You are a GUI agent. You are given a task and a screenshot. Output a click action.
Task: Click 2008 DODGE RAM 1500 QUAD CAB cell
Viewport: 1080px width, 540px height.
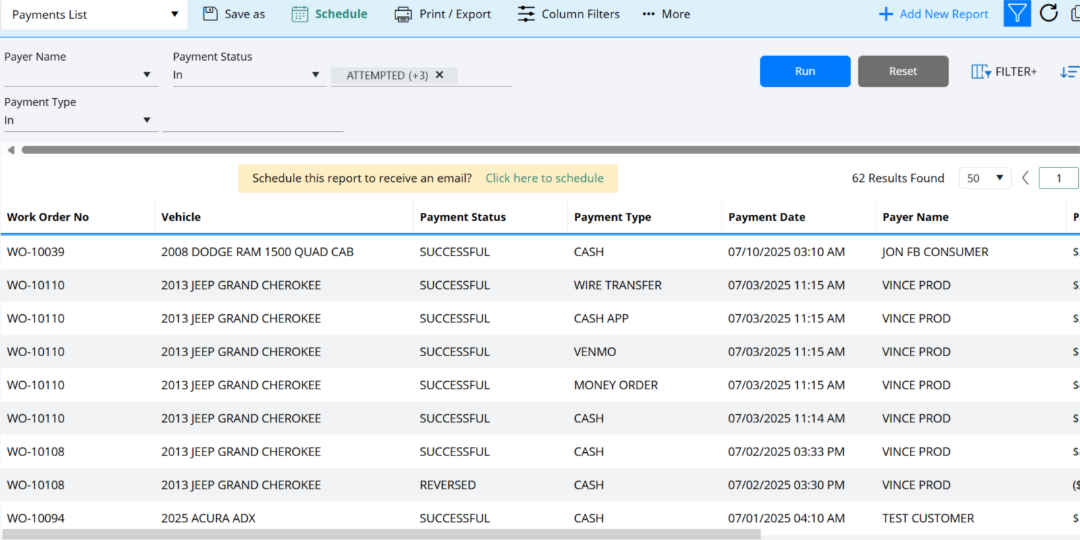pyautogui.click(x=258, y=252)
